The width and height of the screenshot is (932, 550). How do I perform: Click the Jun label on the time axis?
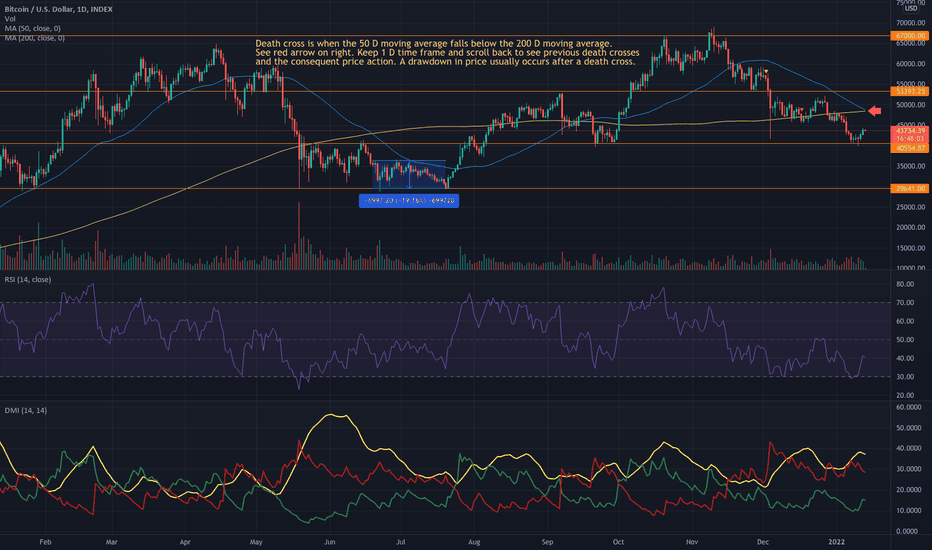(x=330, y=542)
